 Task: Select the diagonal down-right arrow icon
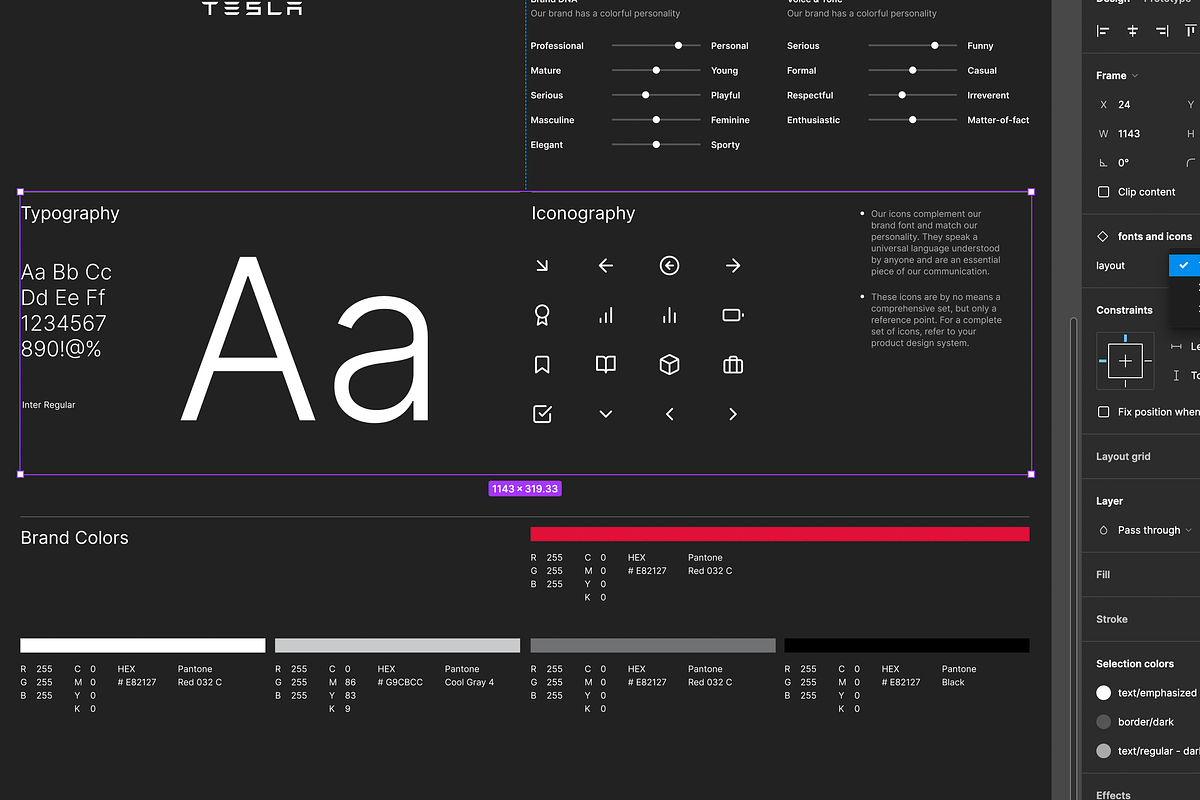[x=542, y=265]
